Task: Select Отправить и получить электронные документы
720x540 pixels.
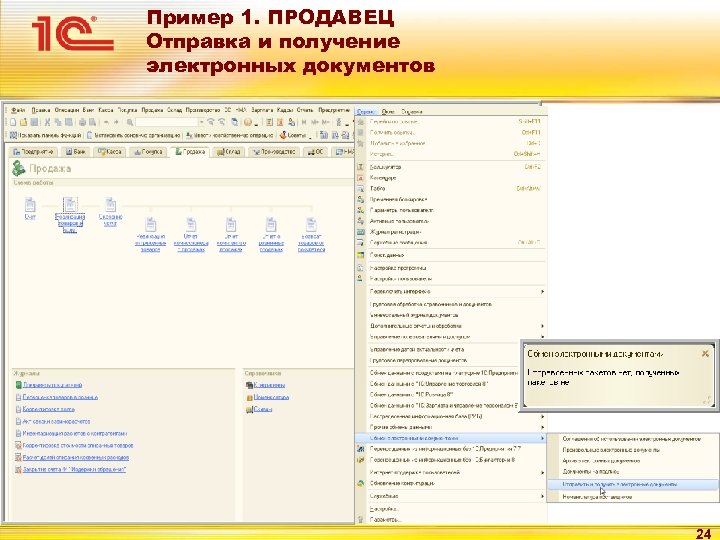Action: coord(633,484)
